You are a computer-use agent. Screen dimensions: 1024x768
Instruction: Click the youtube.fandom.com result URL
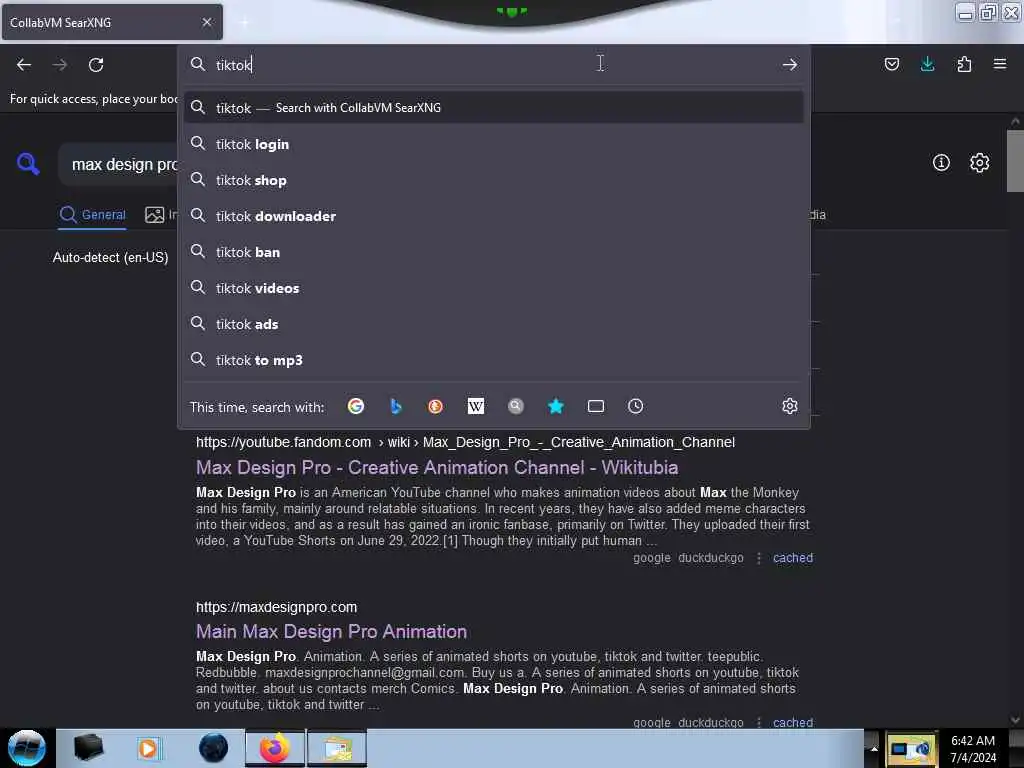pyautogui.click(x=465, y=442)
